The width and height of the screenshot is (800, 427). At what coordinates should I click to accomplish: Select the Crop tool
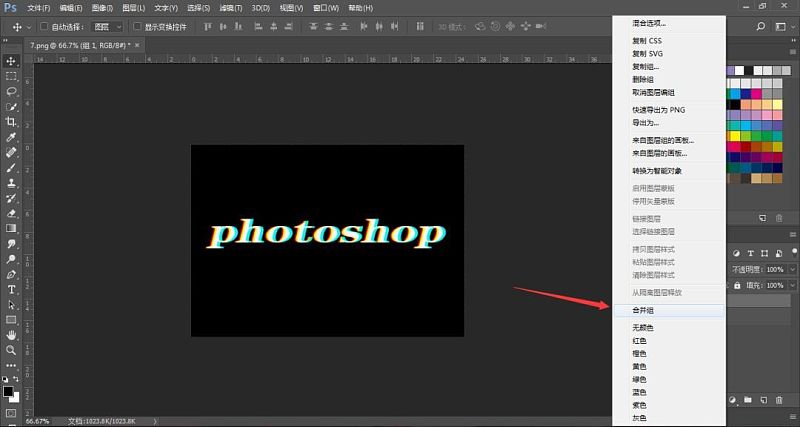tap(11, 122)
